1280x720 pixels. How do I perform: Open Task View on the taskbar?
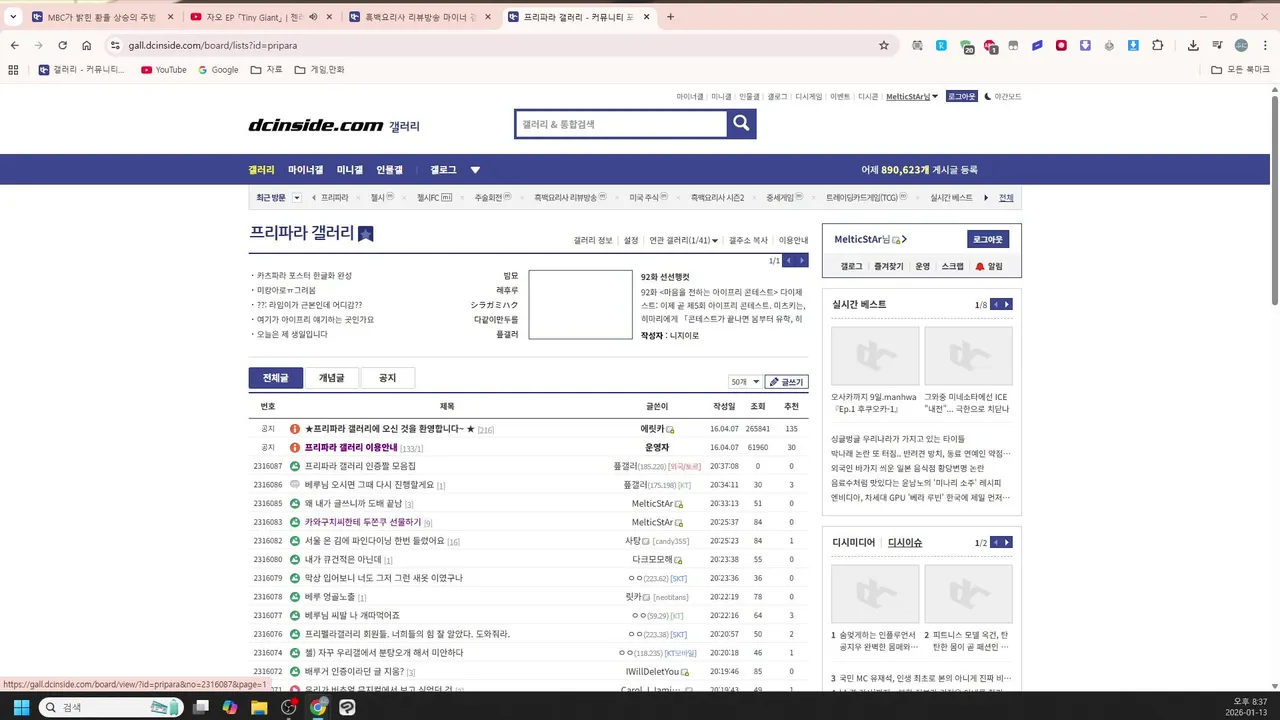(x=201, y=707)
